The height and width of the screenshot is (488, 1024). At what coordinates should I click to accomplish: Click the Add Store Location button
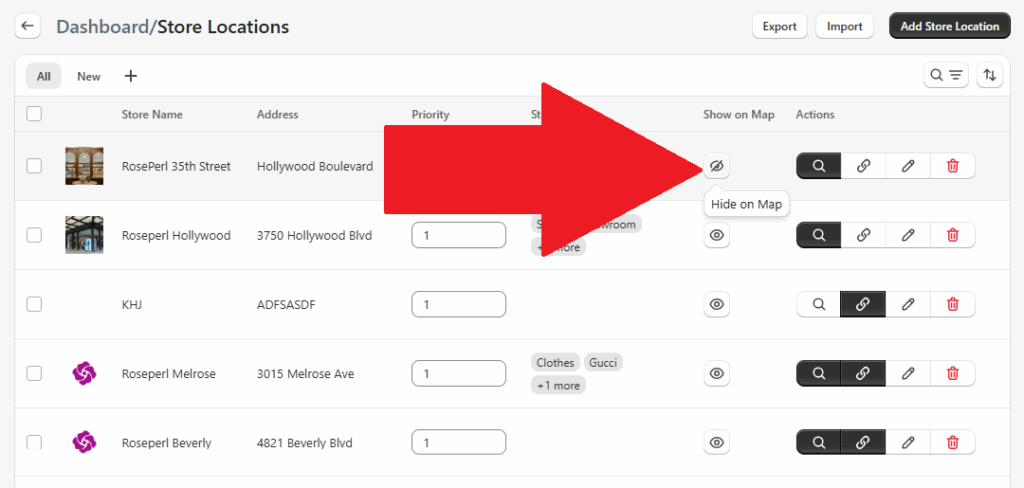pyautogui.click(x=949, y=26)
